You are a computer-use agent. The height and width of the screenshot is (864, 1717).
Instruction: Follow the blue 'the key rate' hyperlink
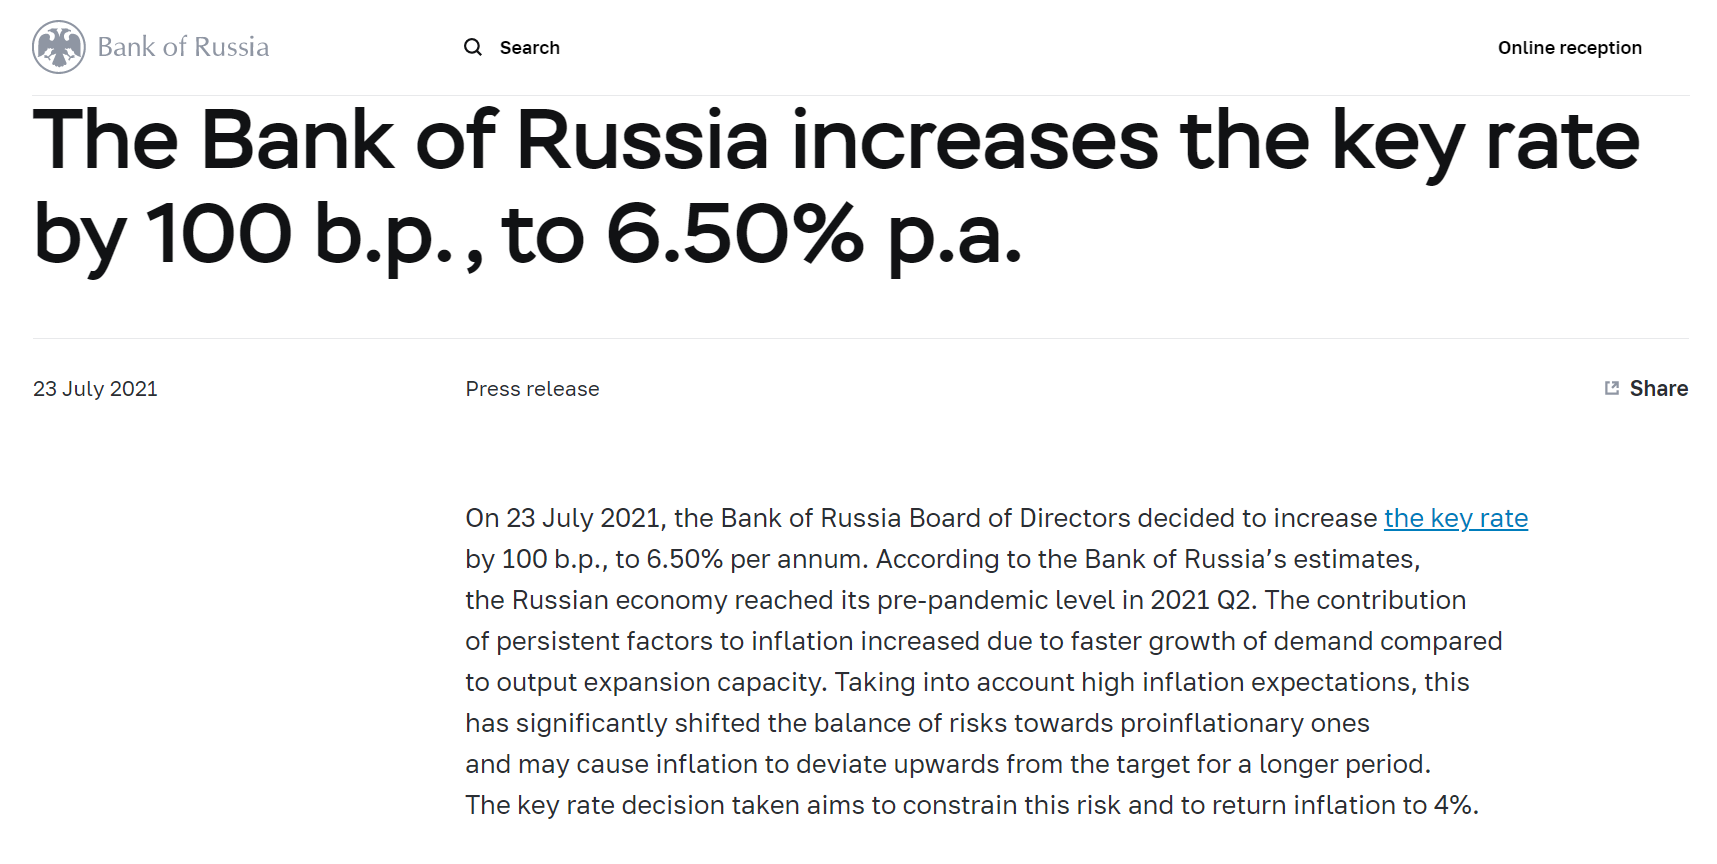pos(1455,518)
